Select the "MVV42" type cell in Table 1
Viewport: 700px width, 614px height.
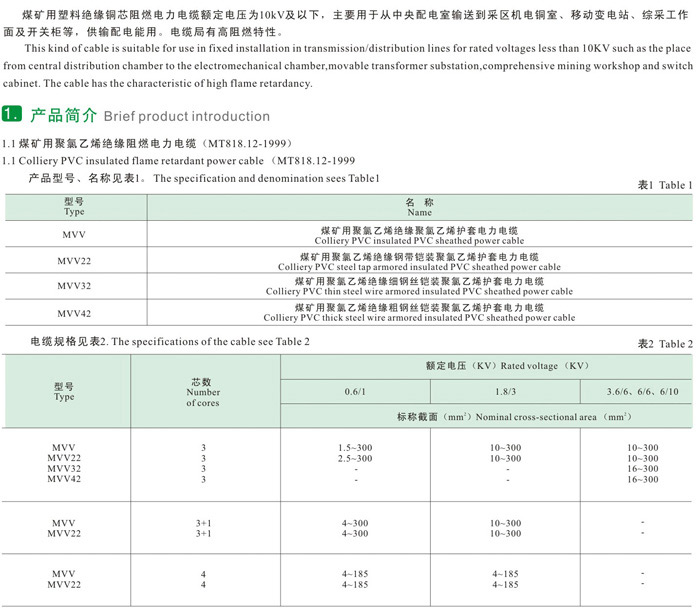click(x=74, y=313)
